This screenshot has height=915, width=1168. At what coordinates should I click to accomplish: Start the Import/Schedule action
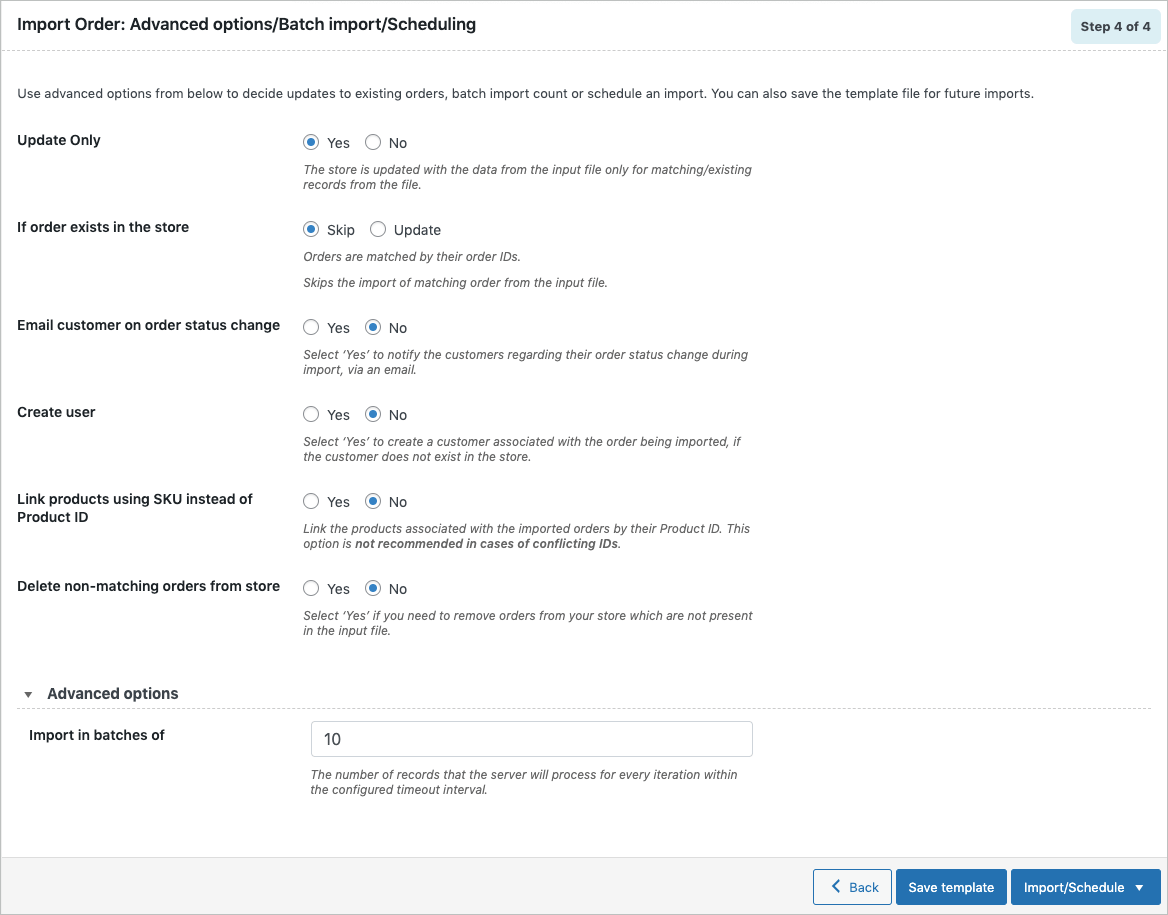tap(1075, 887)
